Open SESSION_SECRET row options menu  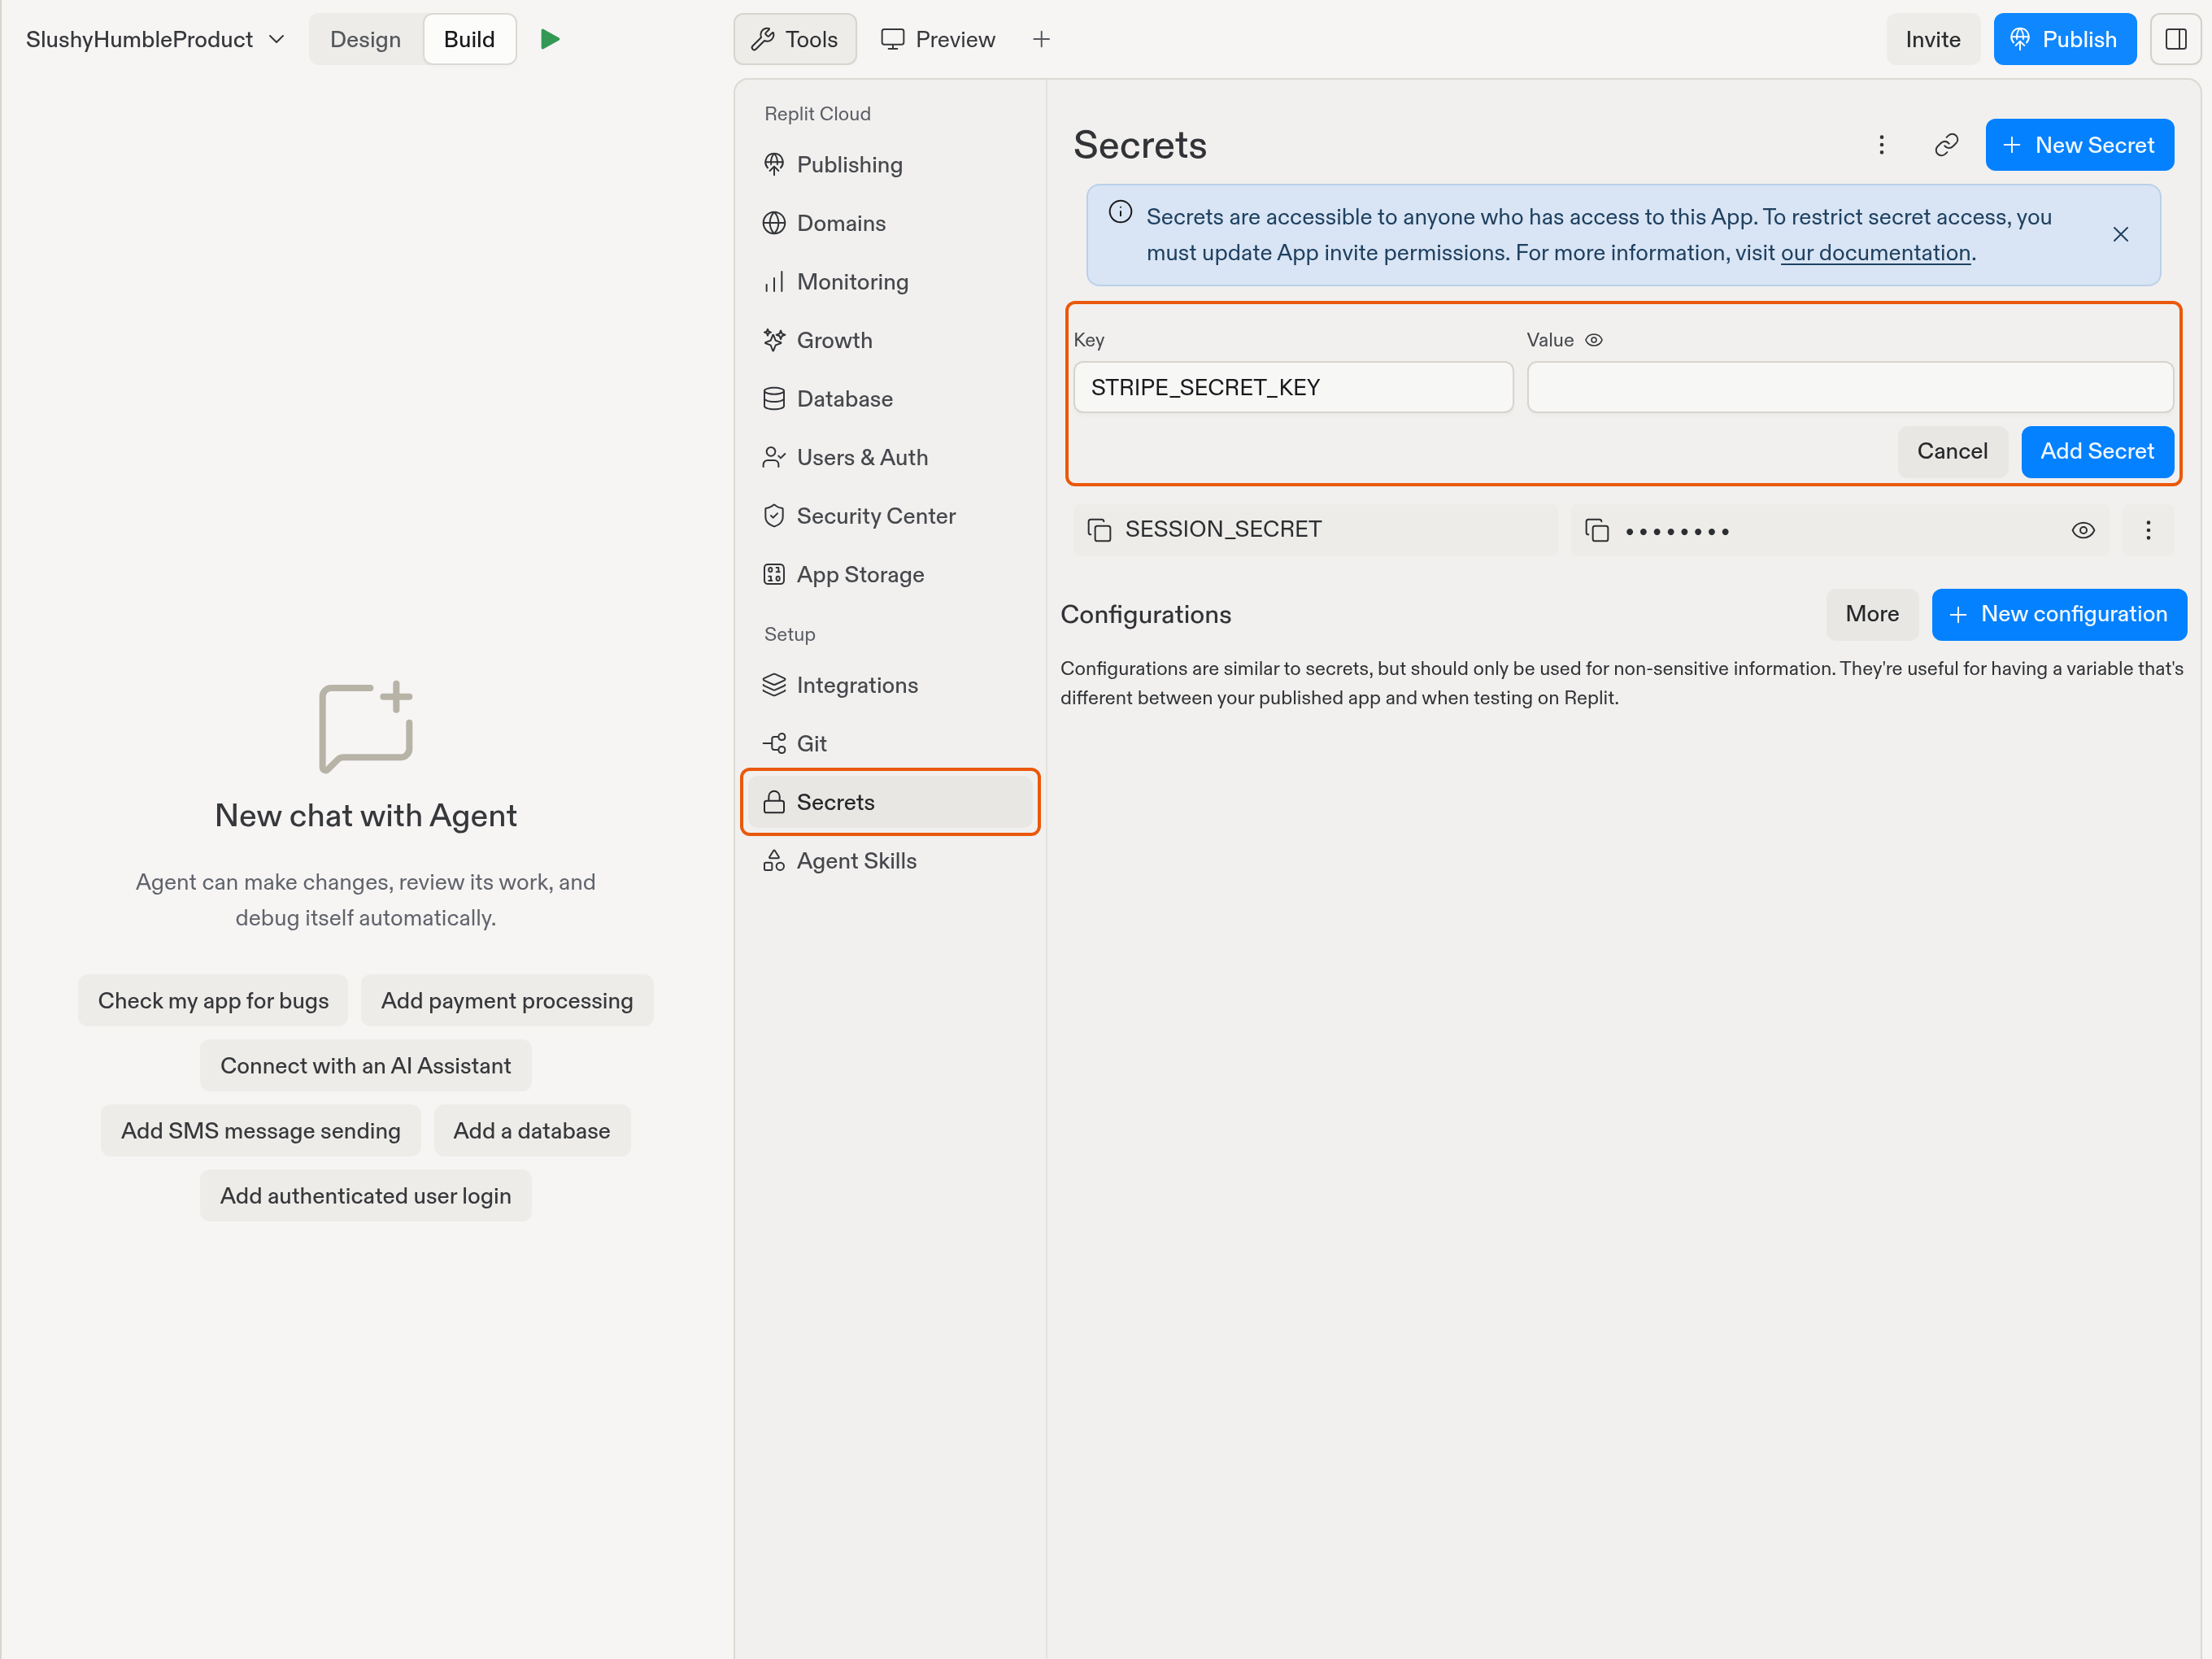(x=2148, y=530)
